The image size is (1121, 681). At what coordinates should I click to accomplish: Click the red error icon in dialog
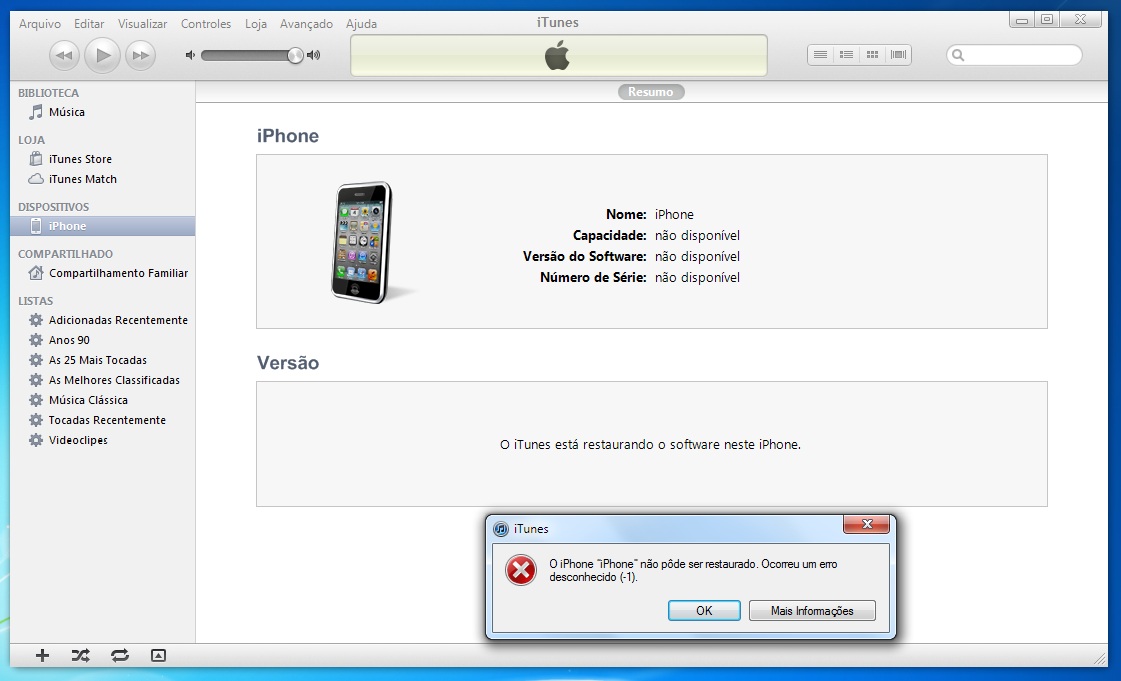tap(521, 570)
